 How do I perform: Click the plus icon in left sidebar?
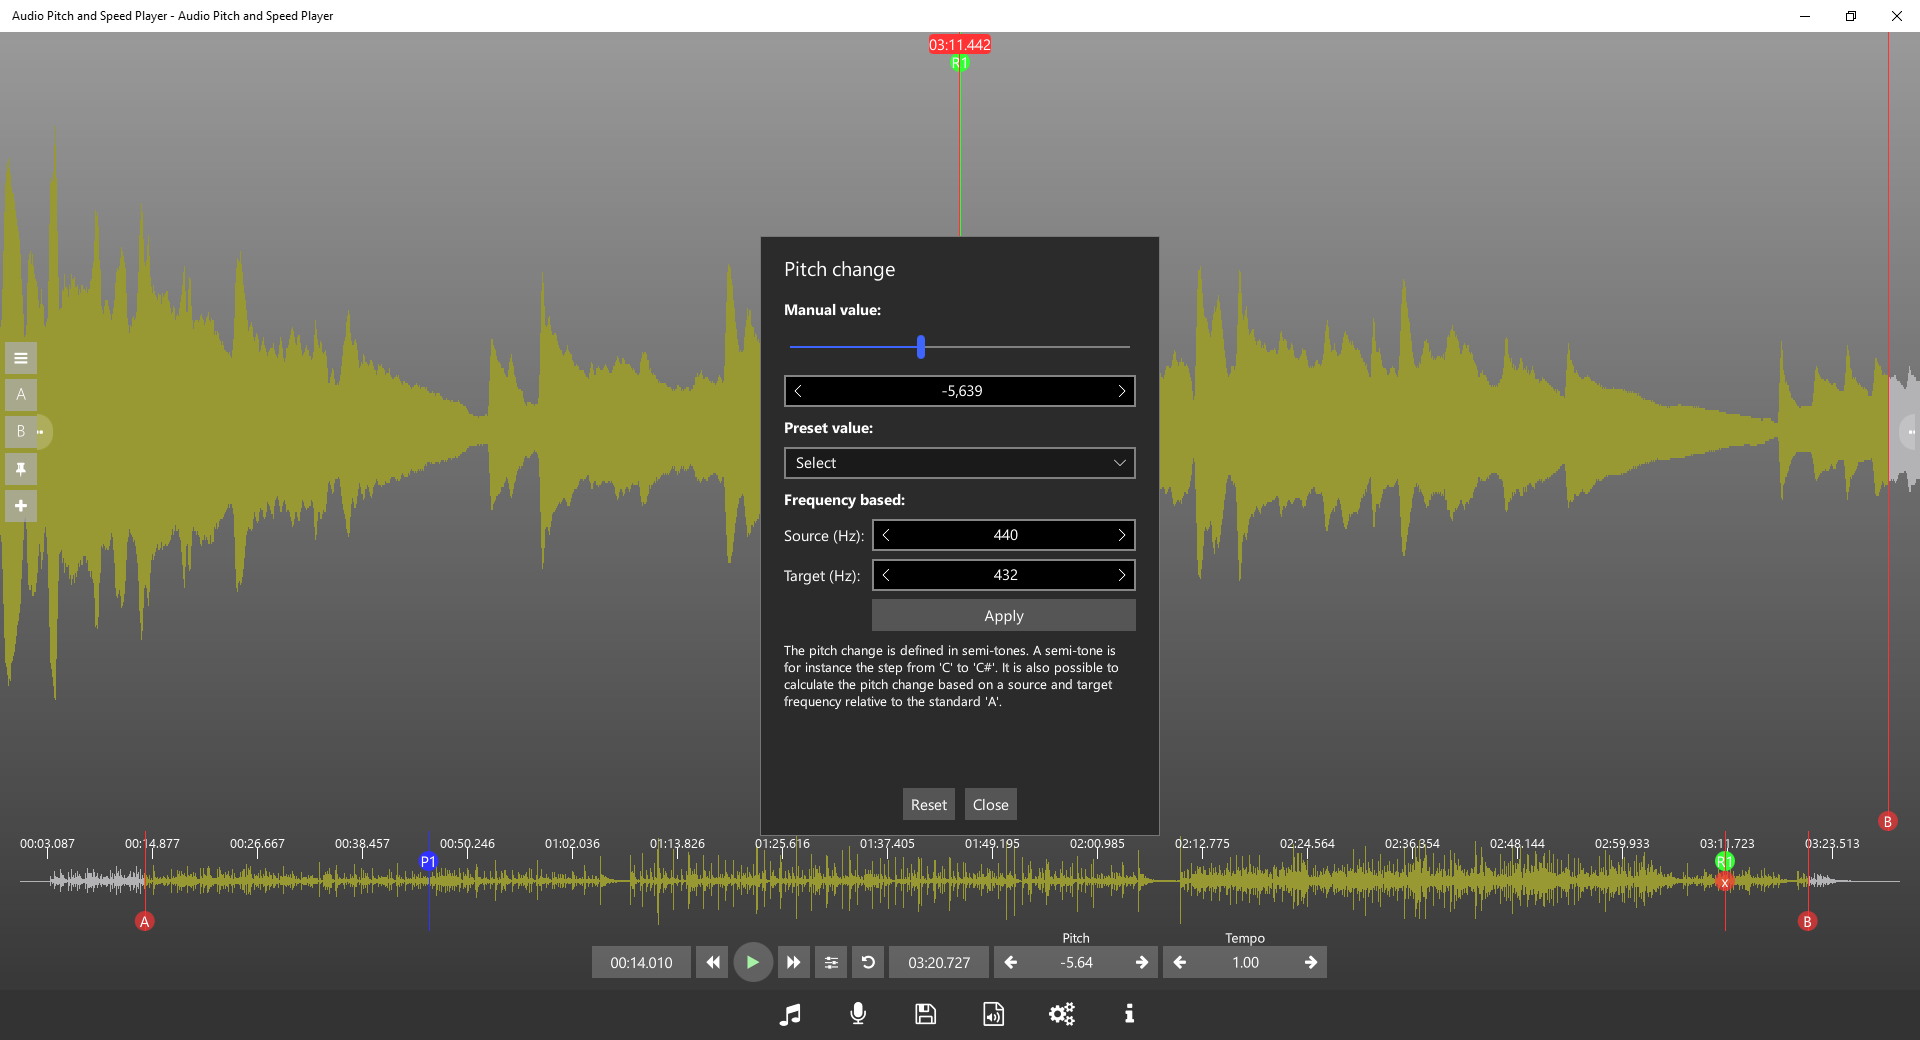coord(21,506)
